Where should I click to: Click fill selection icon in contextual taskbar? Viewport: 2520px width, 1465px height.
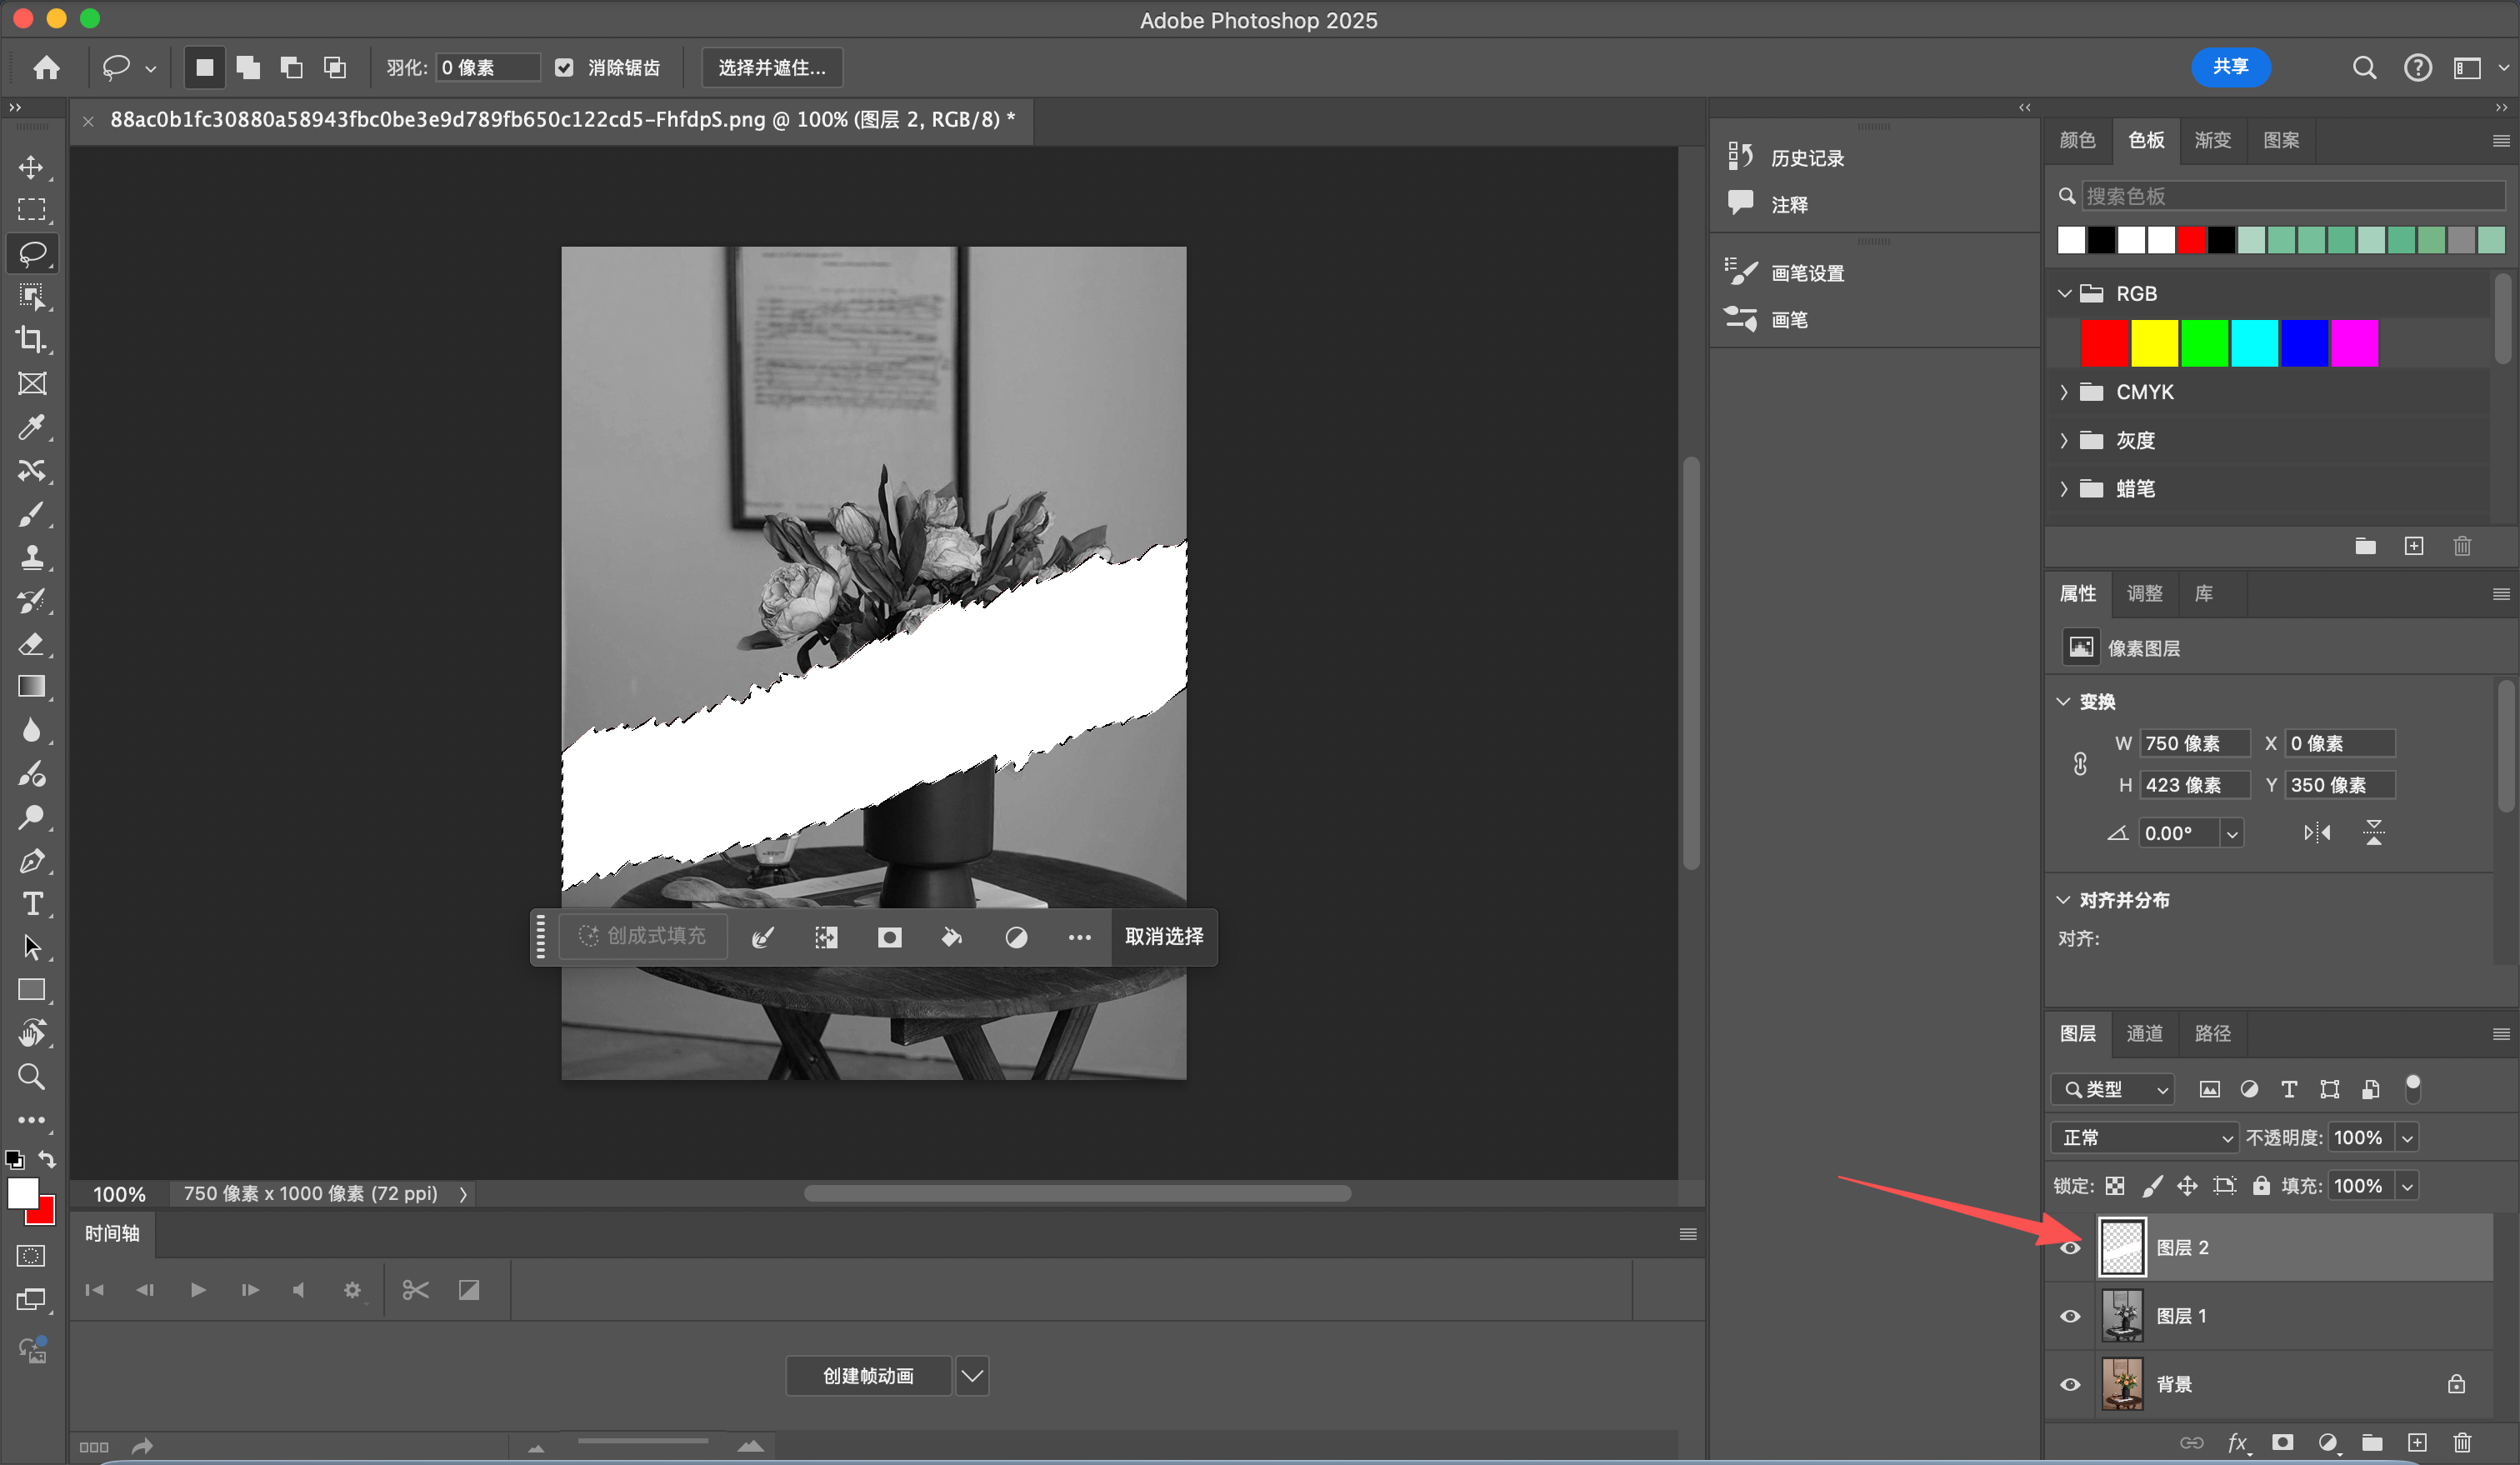952,937
